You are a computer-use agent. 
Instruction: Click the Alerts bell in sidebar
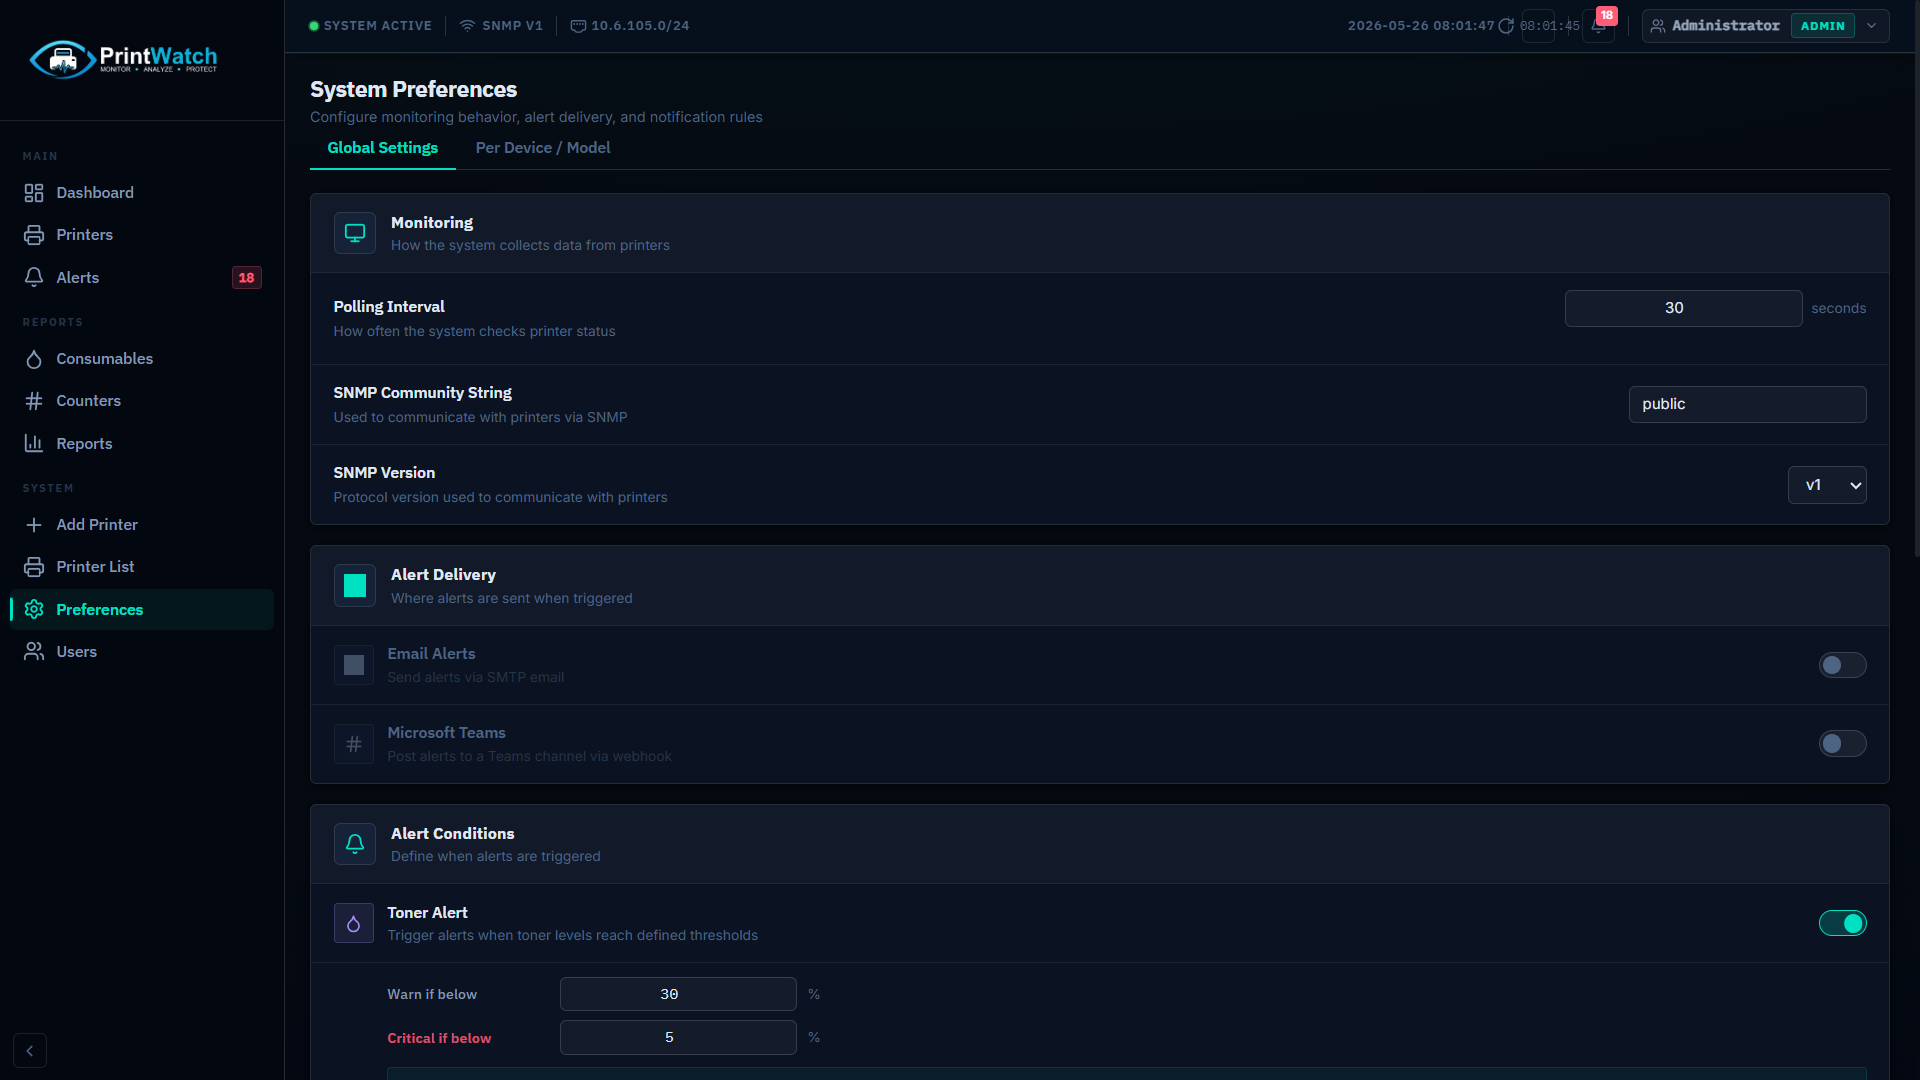tap(34, 277)
